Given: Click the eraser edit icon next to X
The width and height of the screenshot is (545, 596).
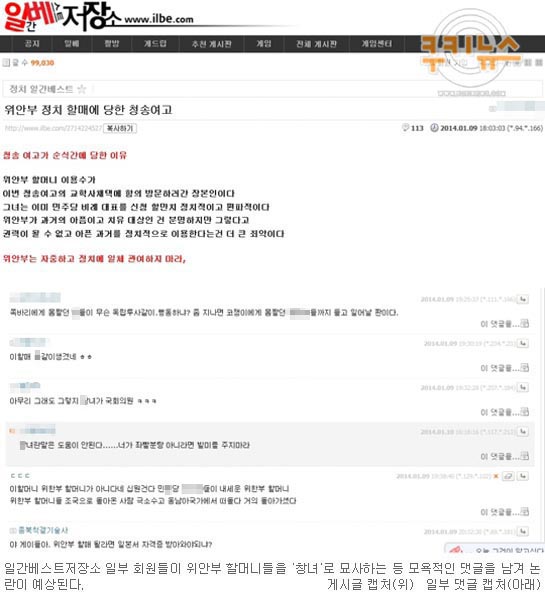Looking at the screenshot, I should 508,476.
